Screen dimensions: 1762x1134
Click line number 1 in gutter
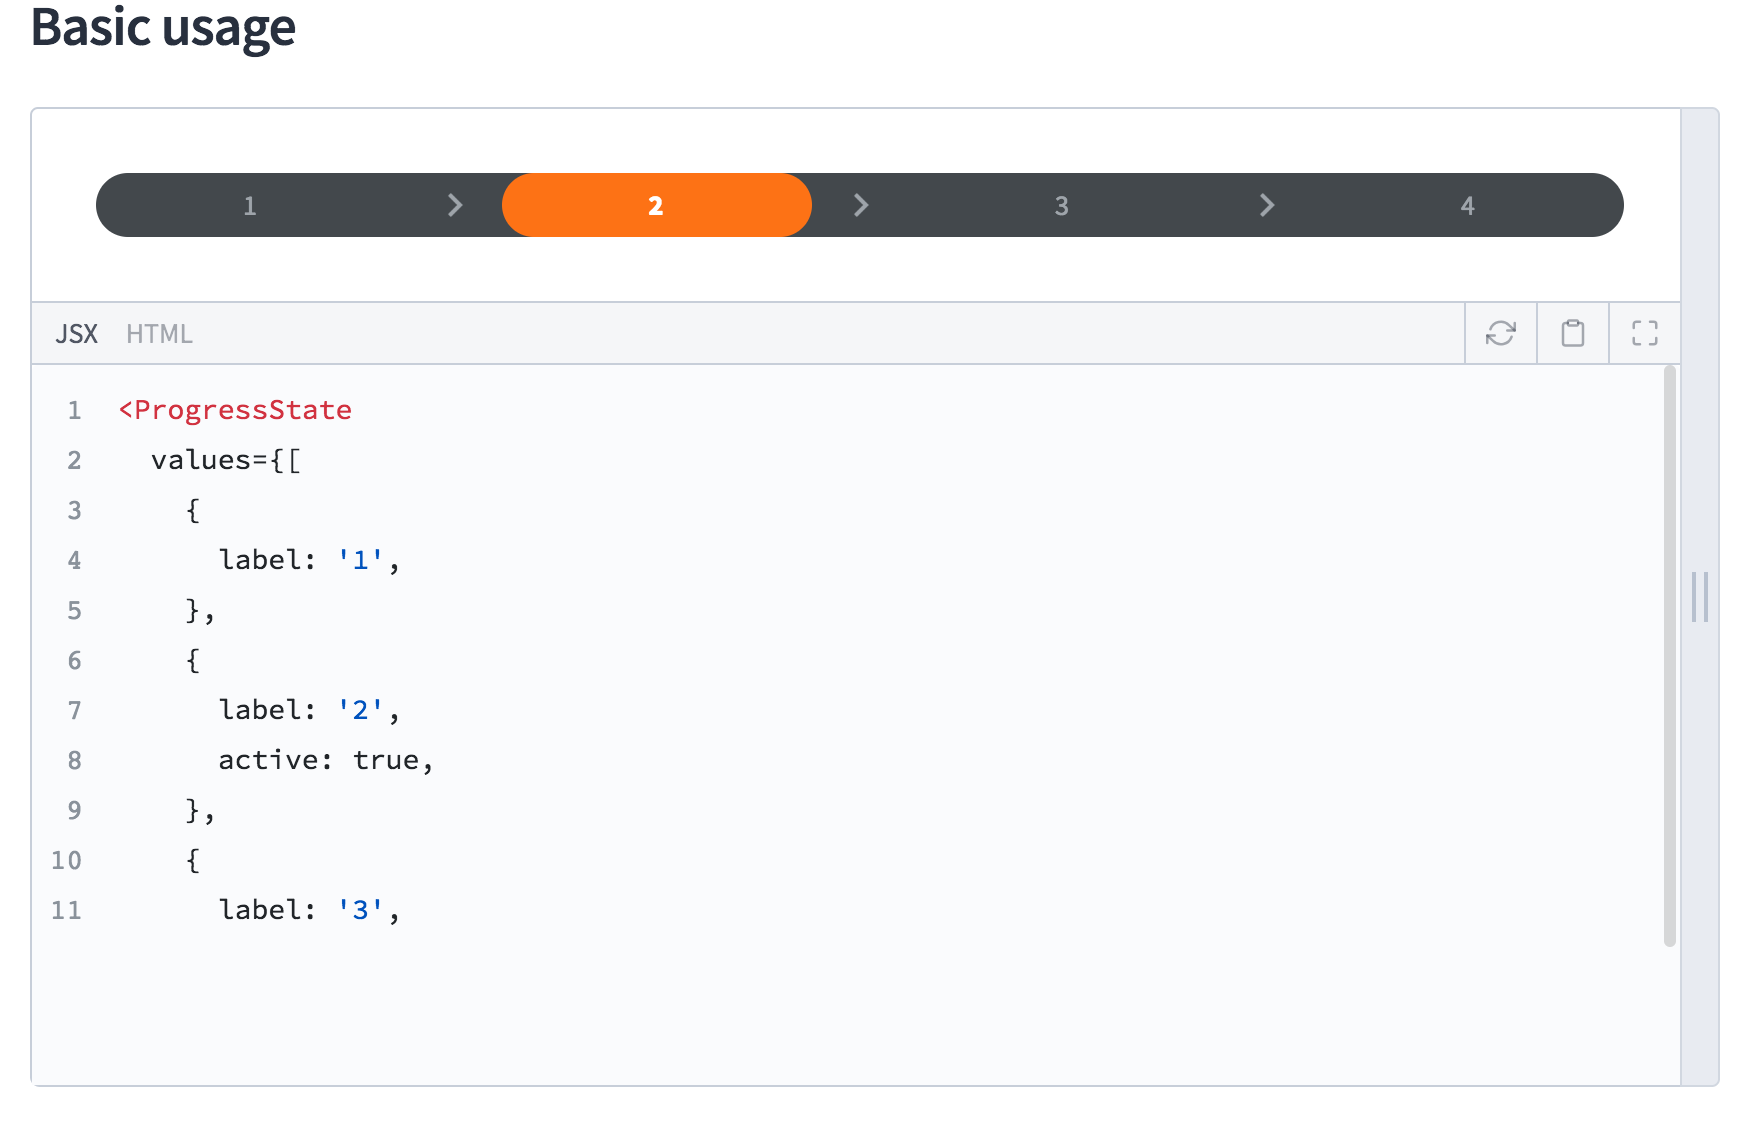74,410
